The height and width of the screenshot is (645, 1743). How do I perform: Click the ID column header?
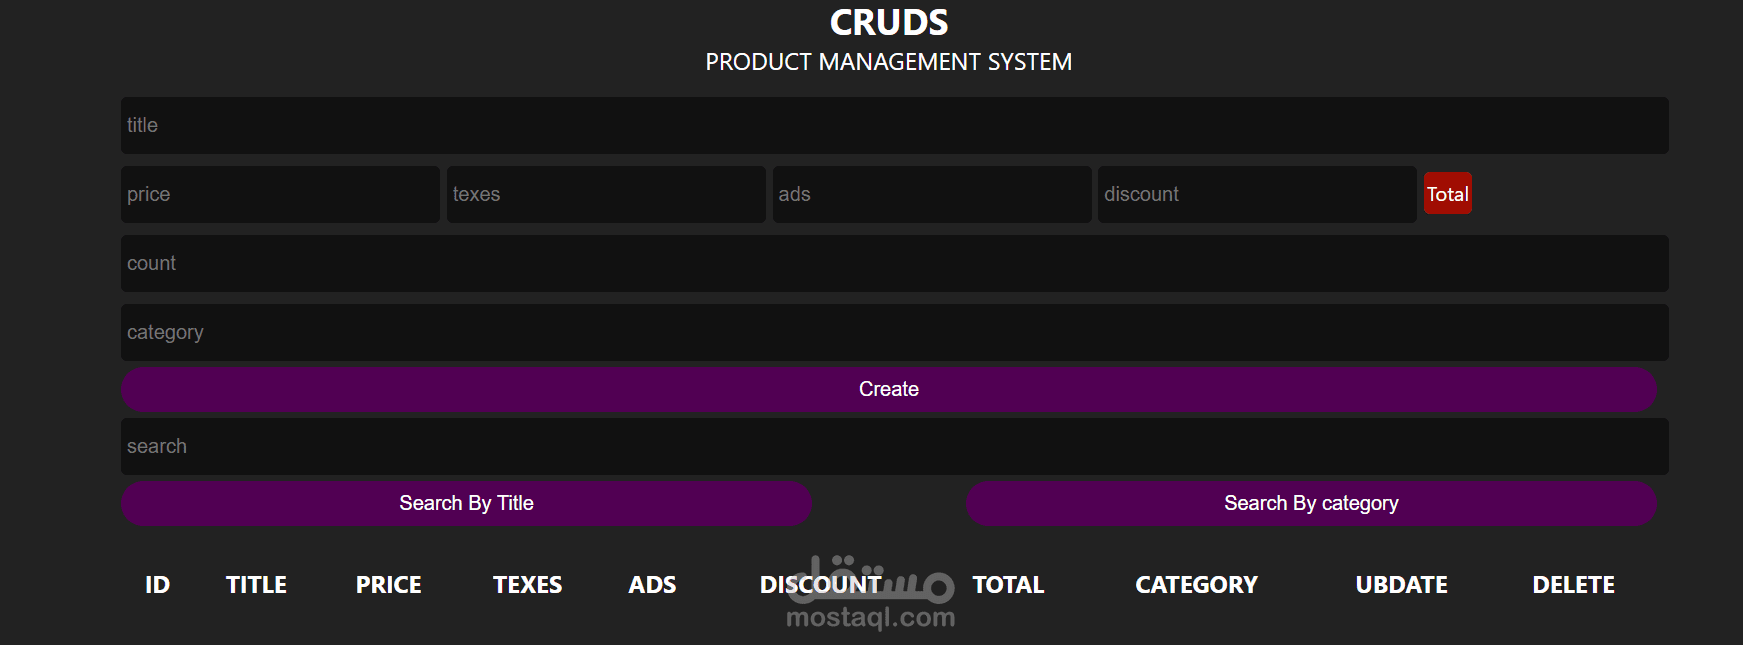(x=157, y=585)
